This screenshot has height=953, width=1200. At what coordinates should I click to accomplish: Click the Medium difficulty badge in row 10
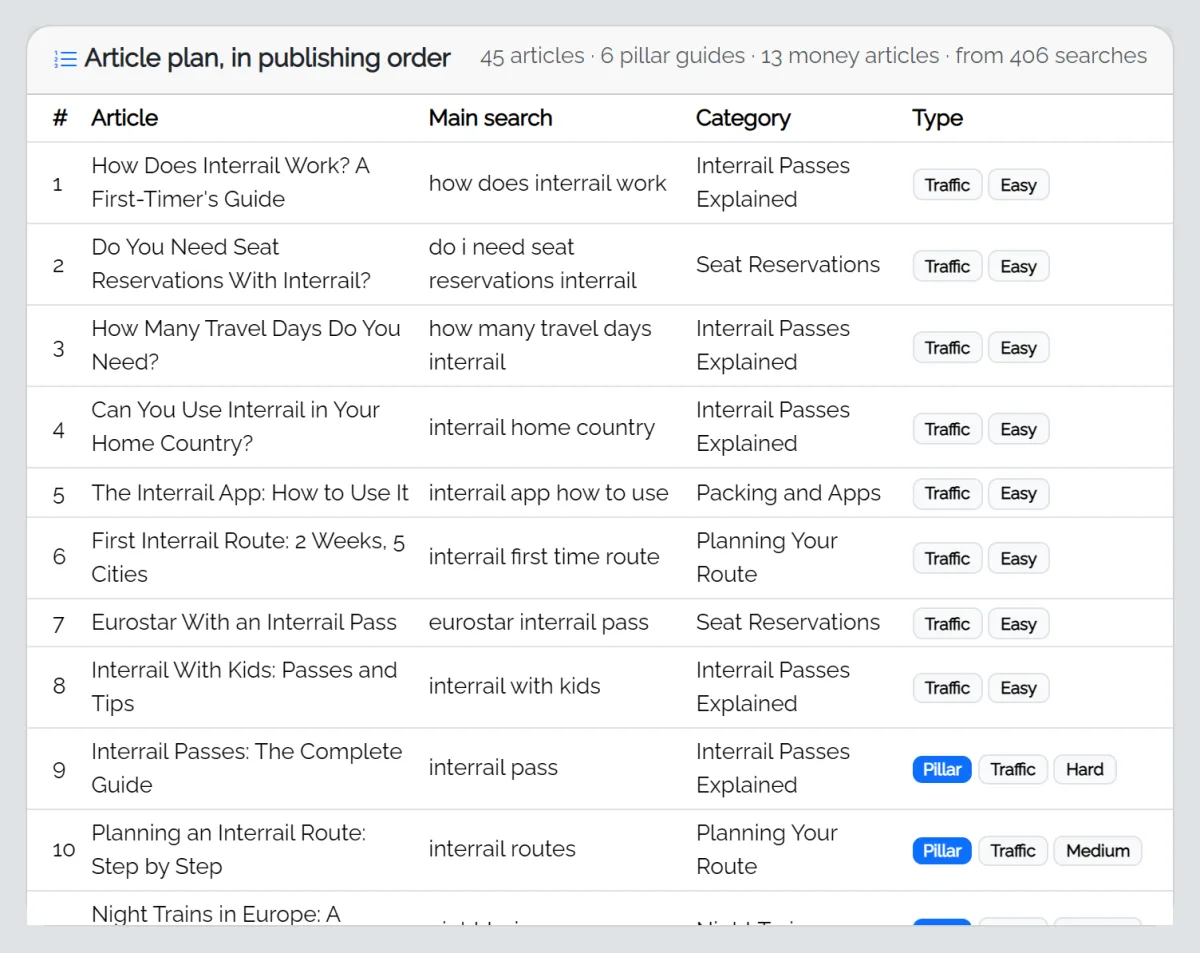pos(1098,851)
